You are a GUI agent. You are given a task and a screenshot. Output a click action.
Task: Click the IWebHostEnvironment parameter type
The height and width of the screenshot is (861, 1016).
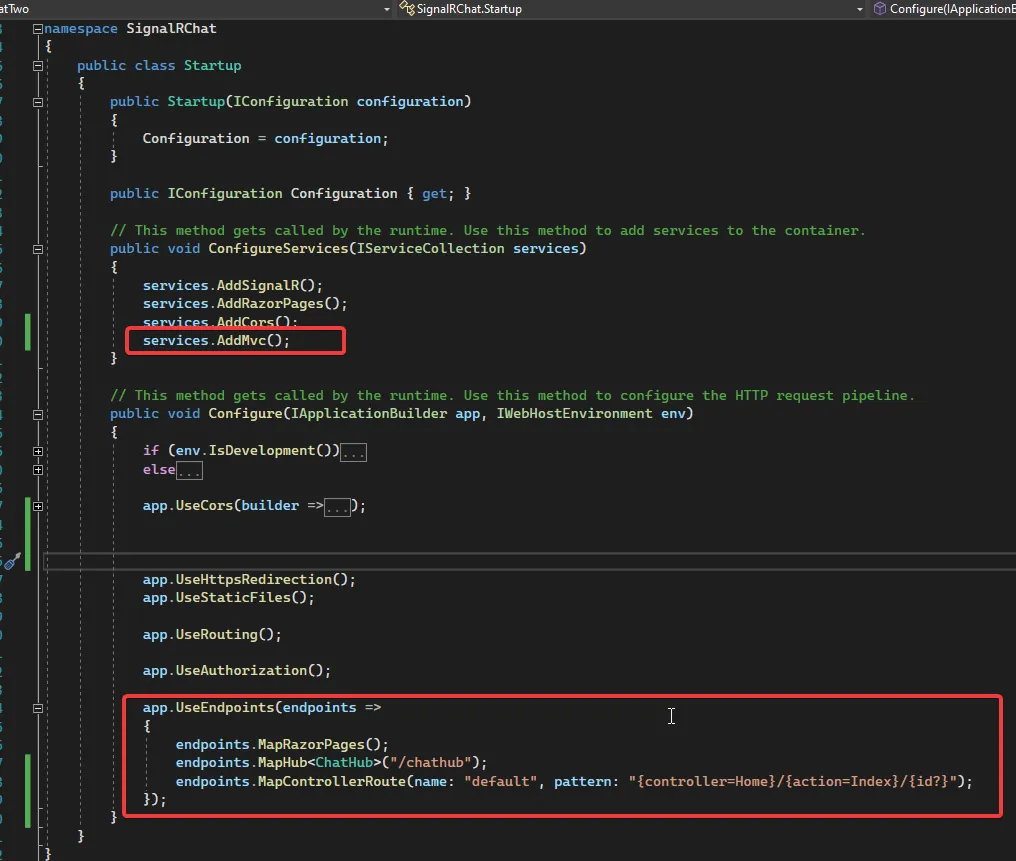click(x=574, y=414)
